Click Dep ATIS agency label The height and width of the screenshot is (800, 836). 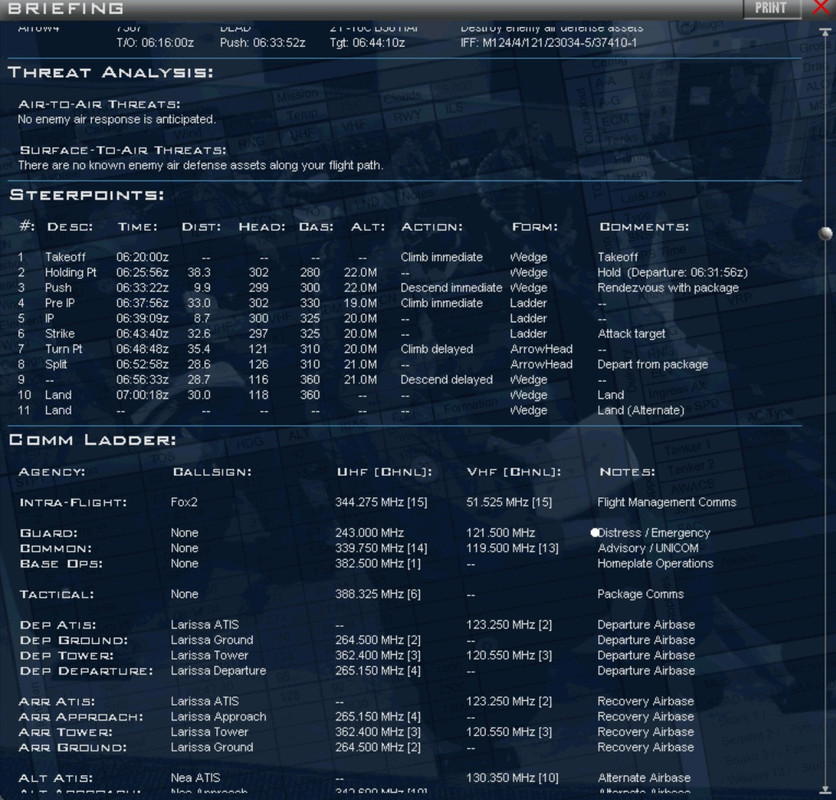58,625
